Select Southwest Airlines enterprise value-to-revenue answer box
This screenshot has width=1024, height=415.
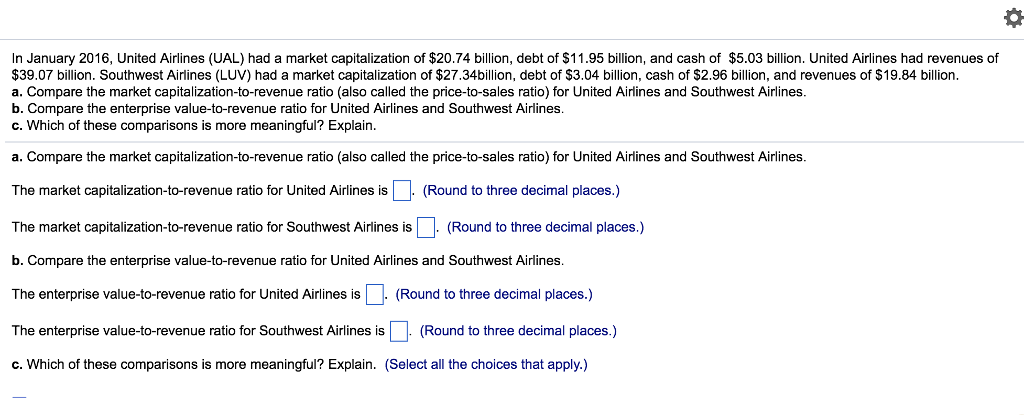pyautogui.click(x=399, y=331)
